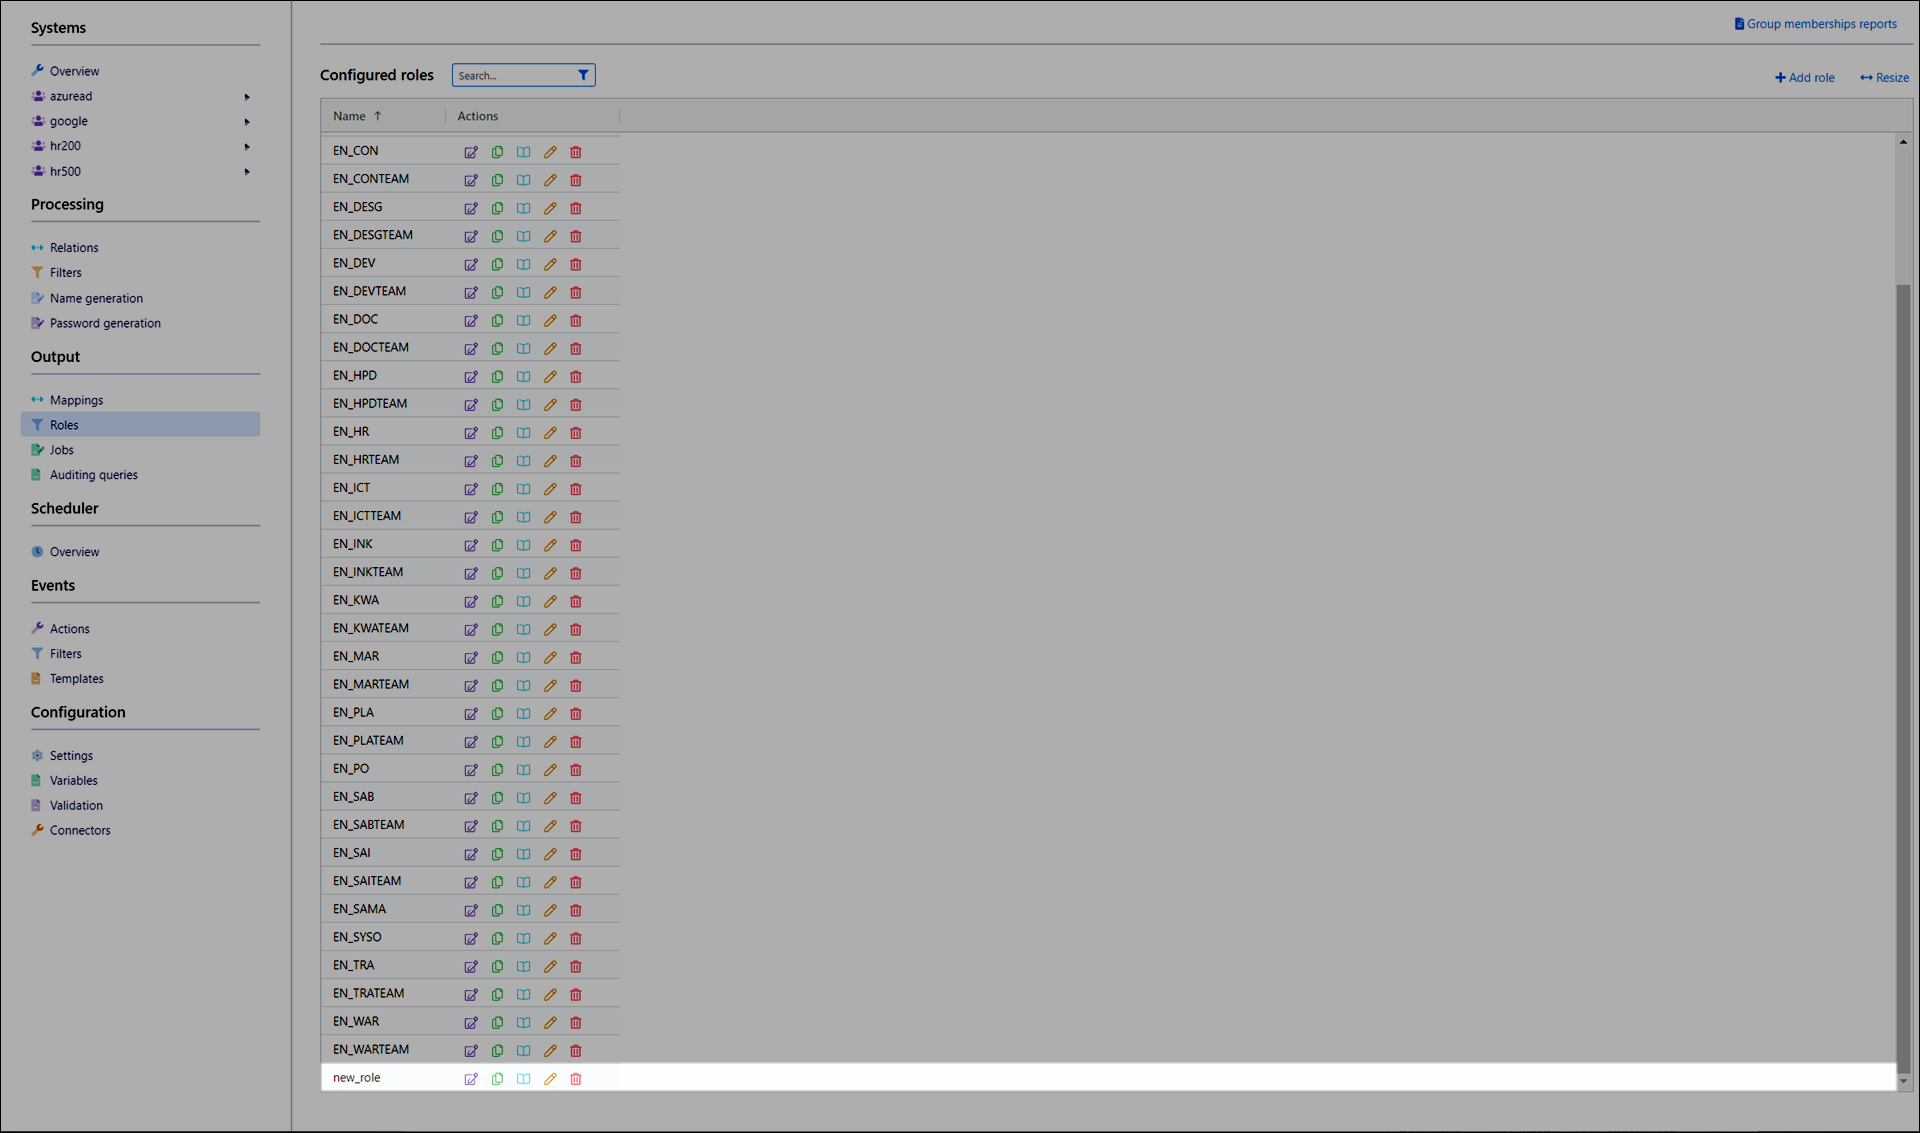The image size is (1920, 1133).
Task: Click the Add role button
Action: point(1804,77)
